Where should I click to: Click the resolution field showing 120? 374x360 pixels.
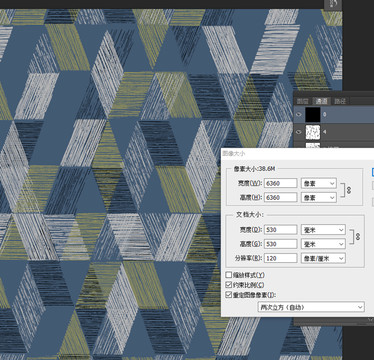tap(280, 258)
